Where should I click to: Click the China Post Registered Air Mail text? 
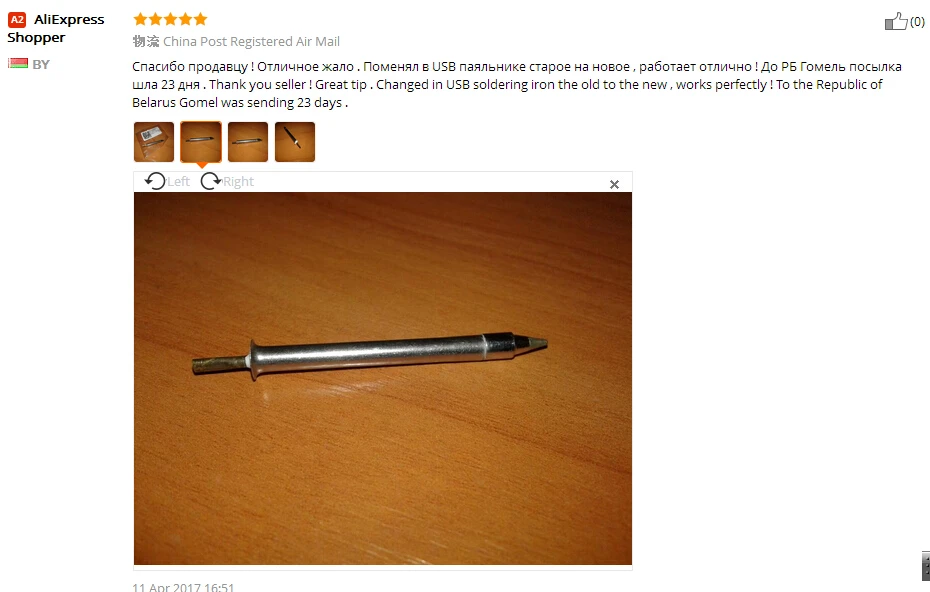(x=251, y=42)
